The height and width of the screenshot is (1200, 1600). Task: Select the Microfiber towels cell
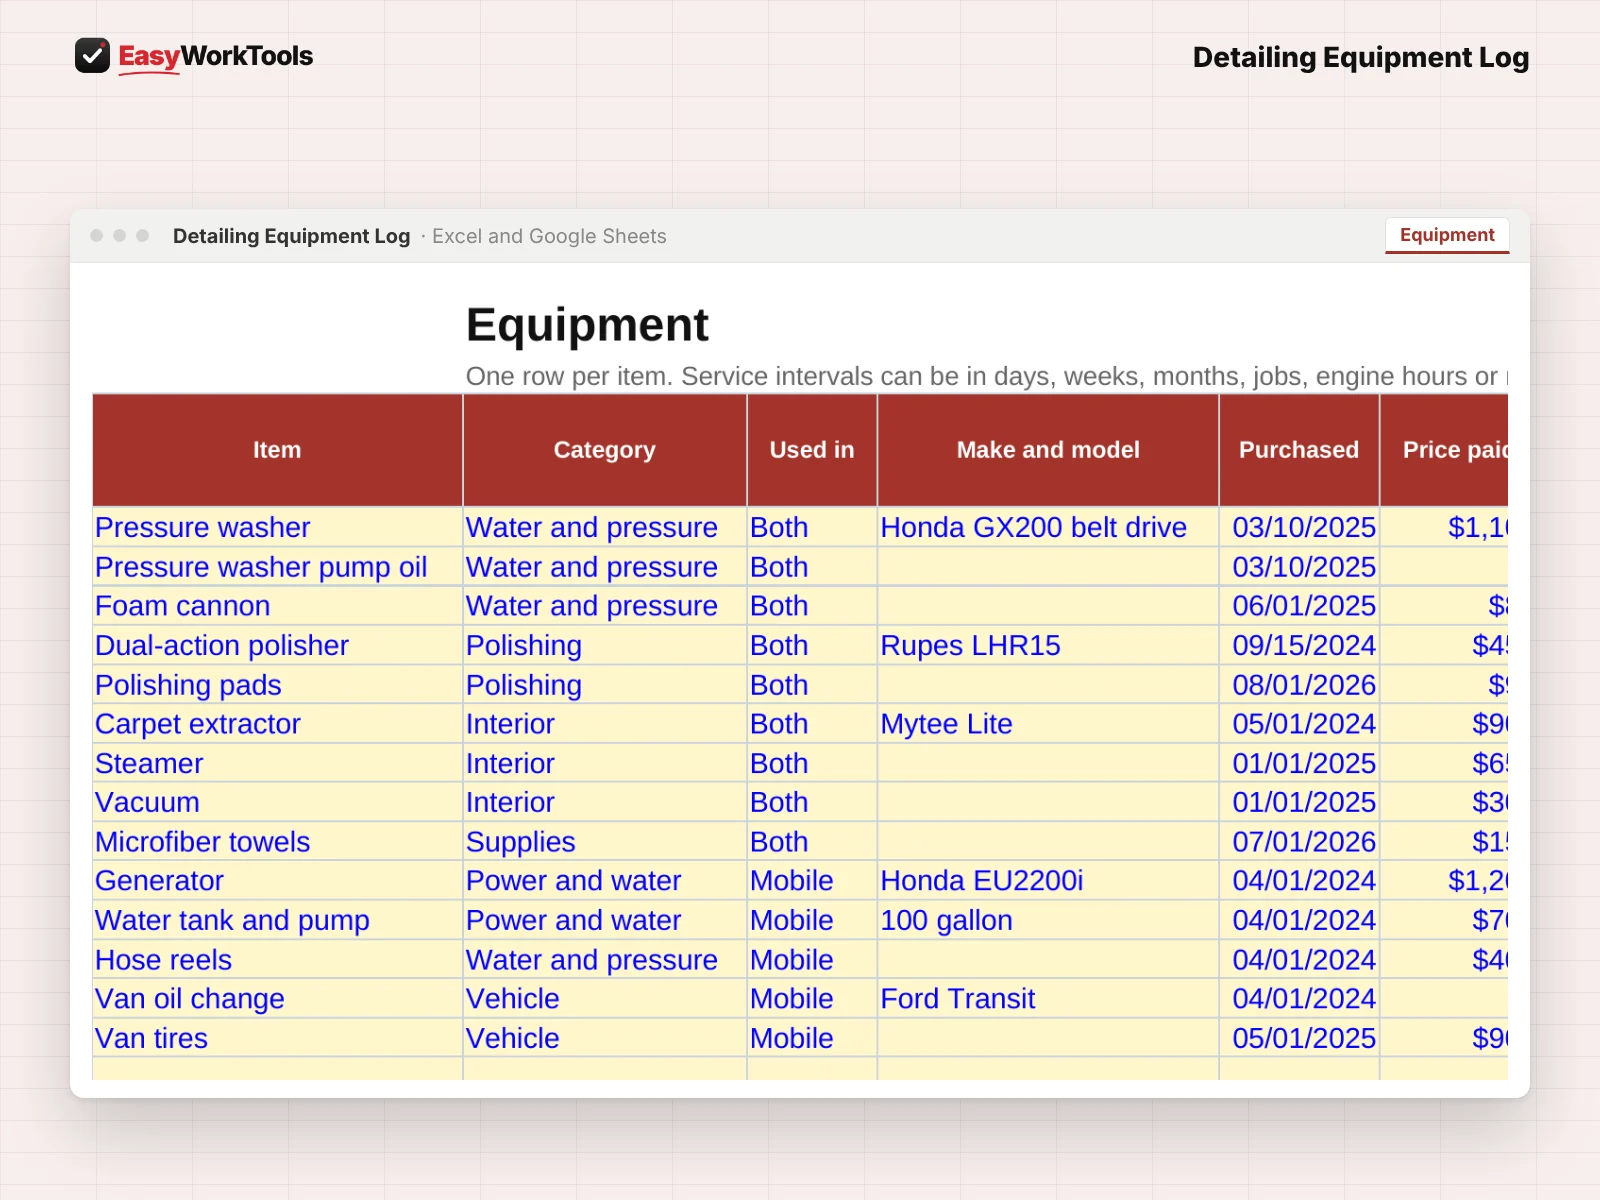click(x=277, y=842)
